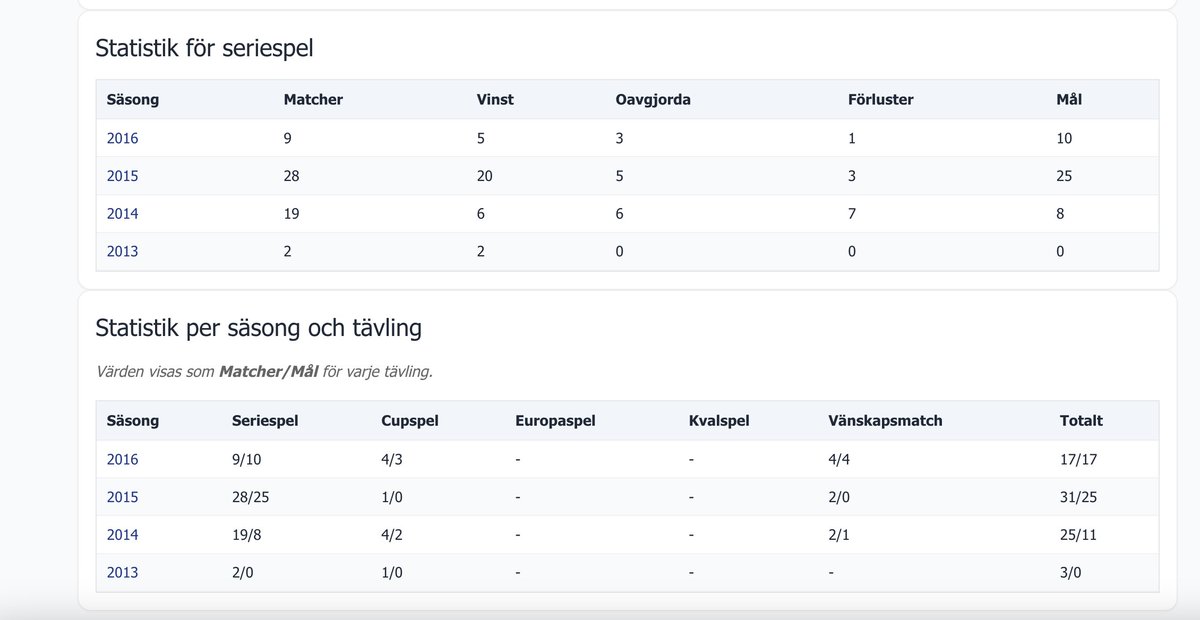Click Mål value '8' in the 2014 row

[1060, 214]
